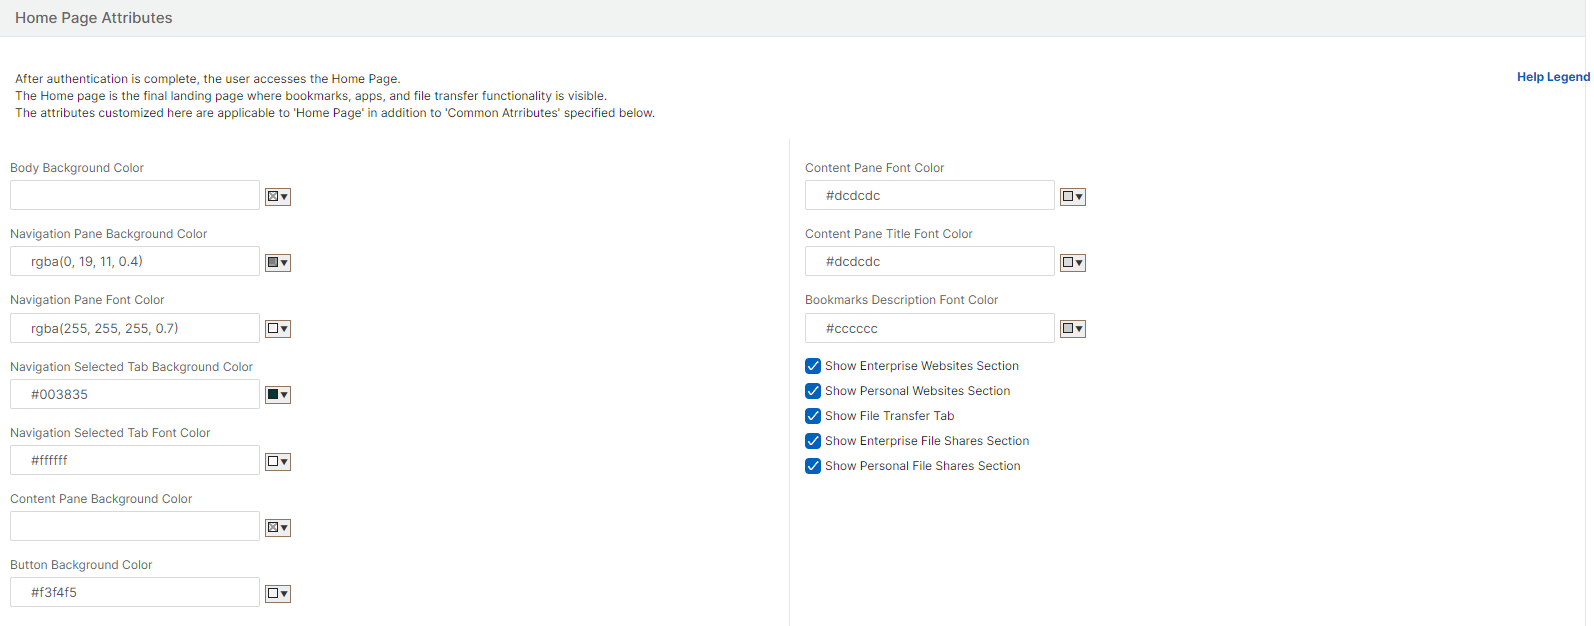1594x626 pixels.
Task: Uncheck Show Personal File Shares Section
Action: (x=813, y=466)
